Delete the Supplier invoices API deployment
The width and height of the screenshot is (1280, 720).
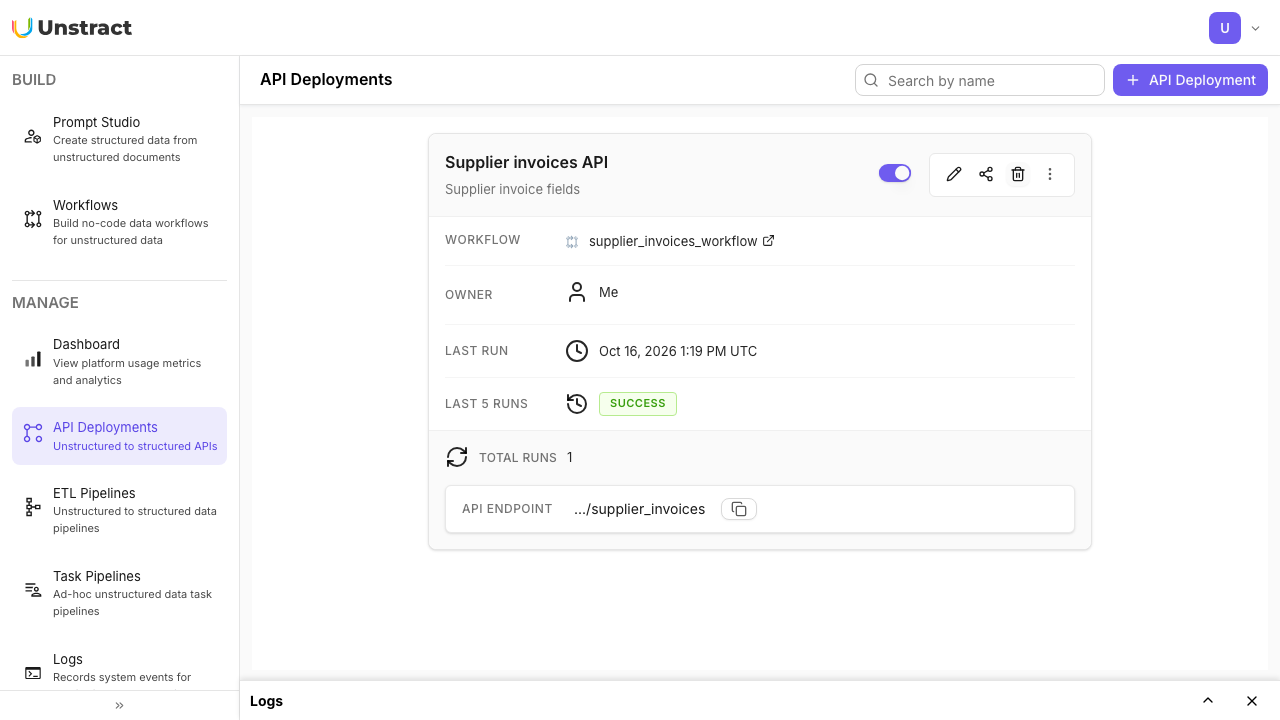coord(1018,174)
